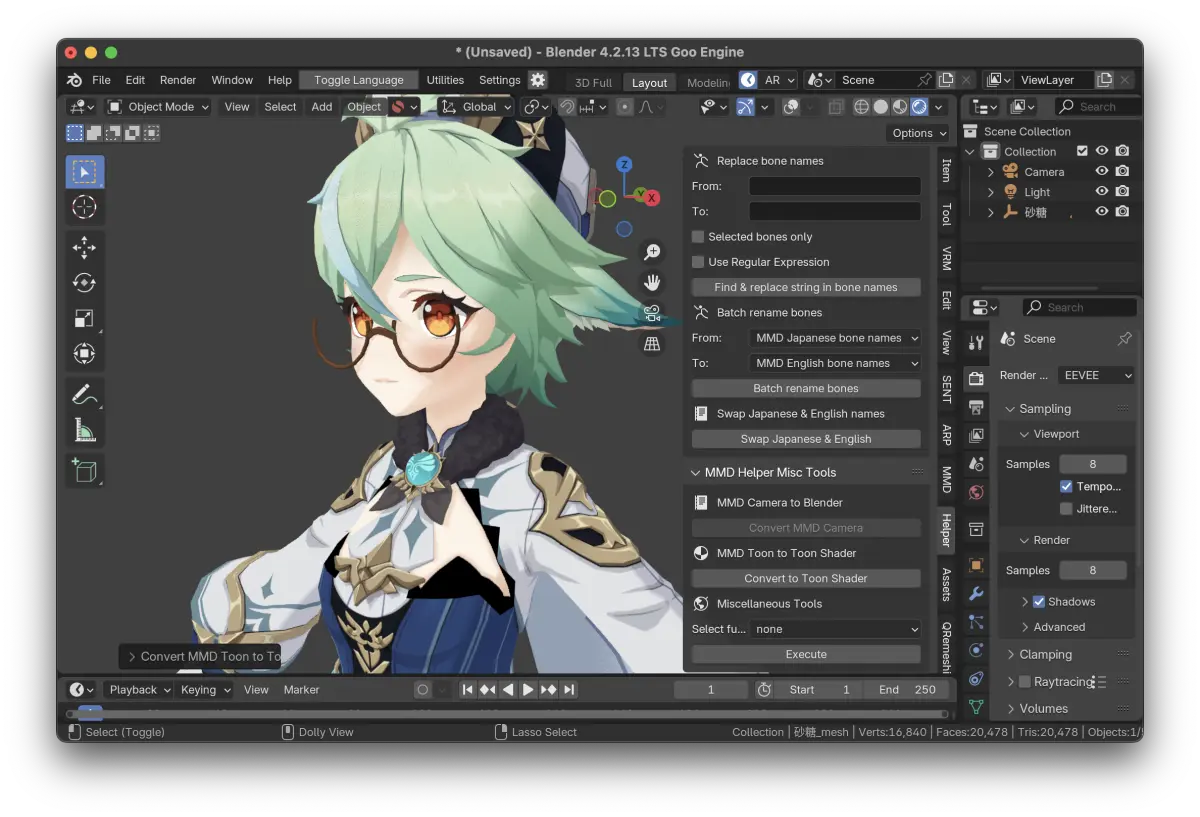This screenshot has width=1200, height=817.
Task: Pin the Scene properties panel
Action: [1124, 339]
